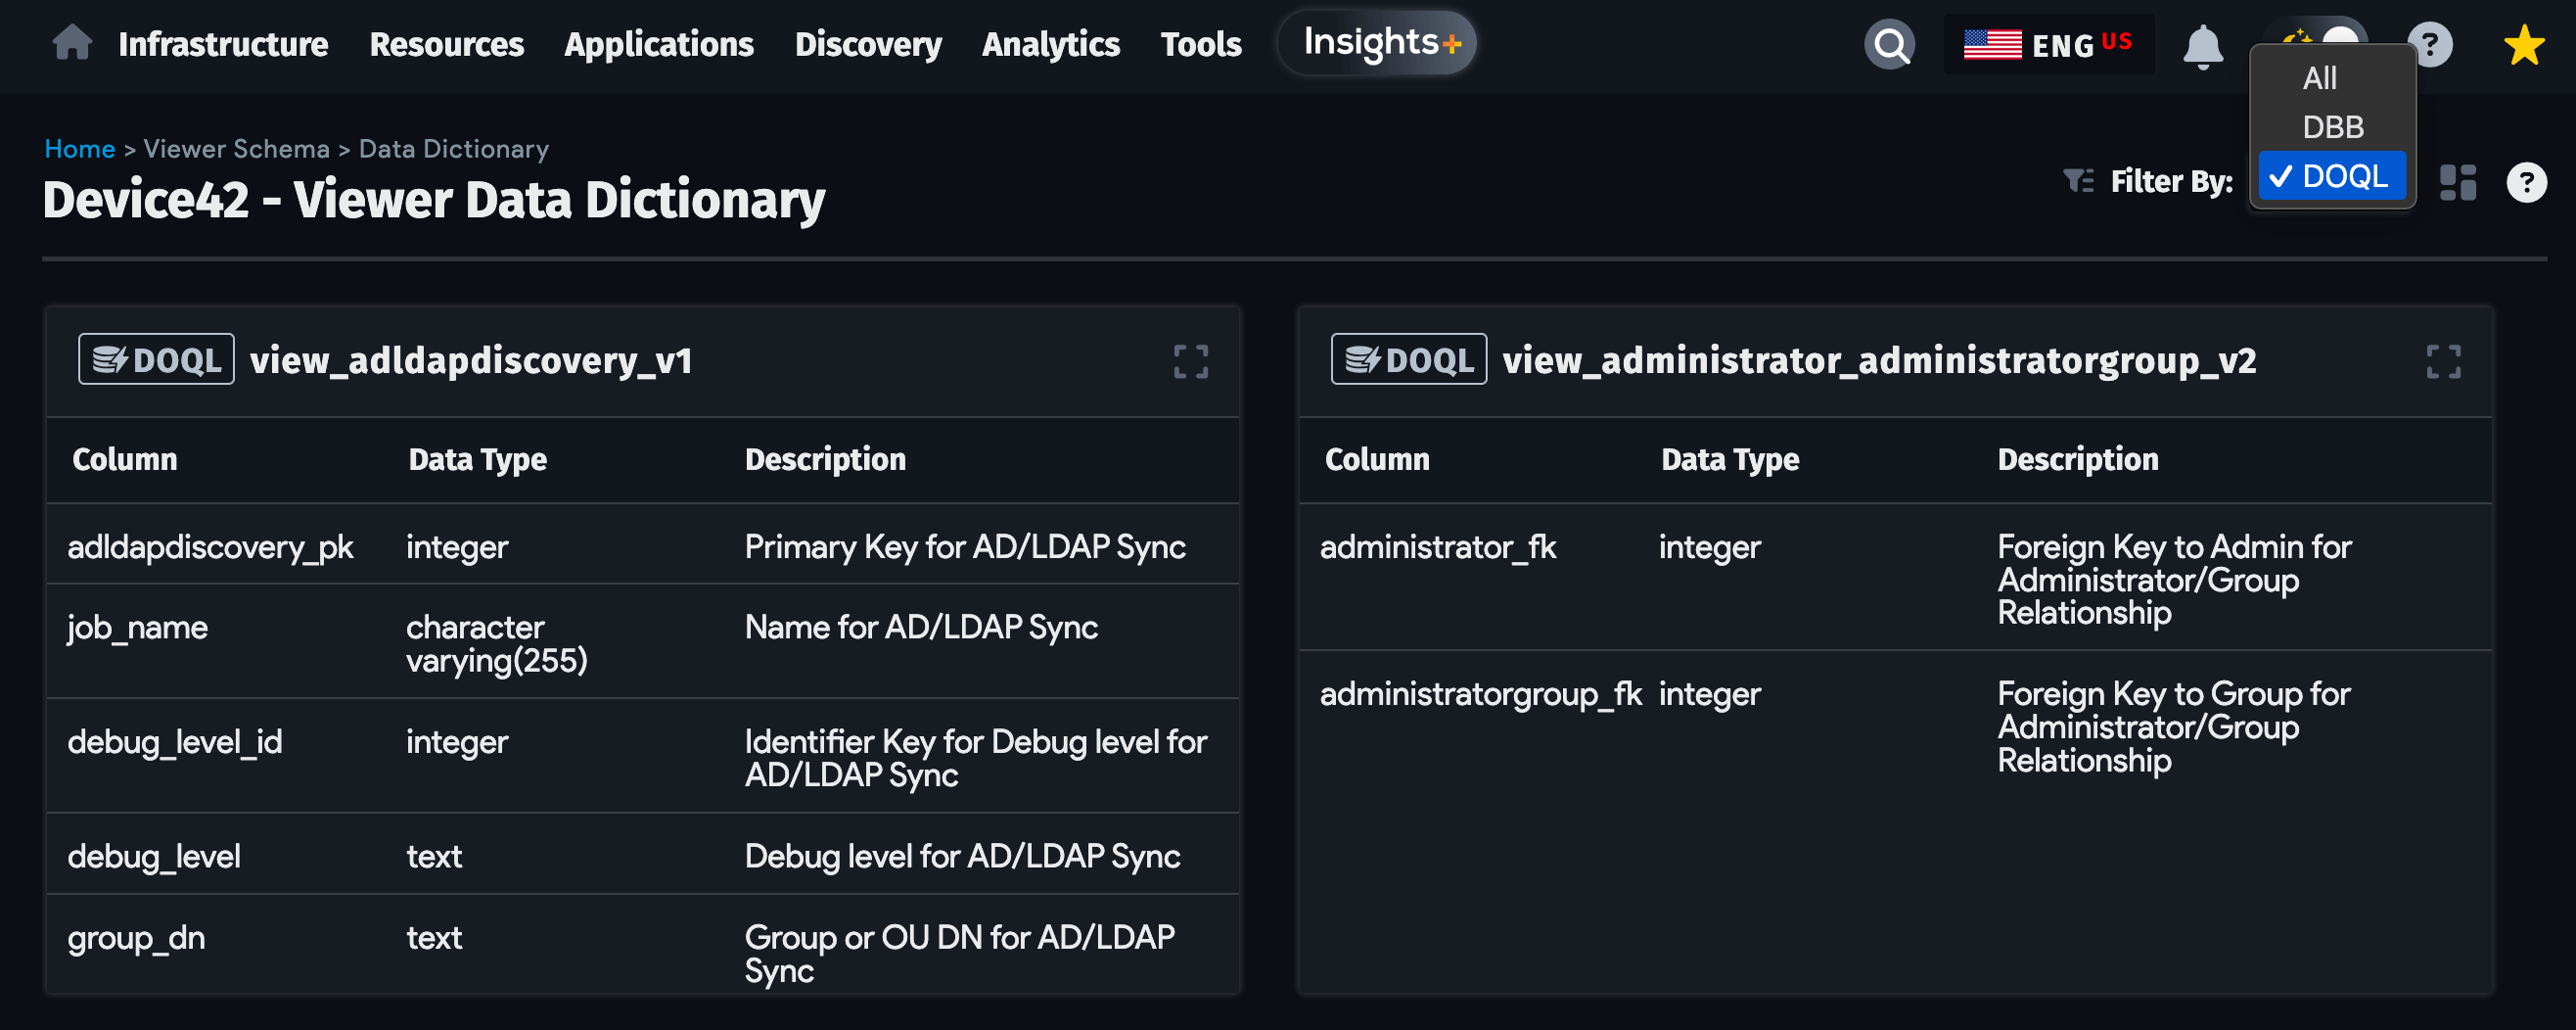Viewport: 2576px width, 1030px height.
Task: Click the administrator_fk cell
Action: (x=1437, y=547)
